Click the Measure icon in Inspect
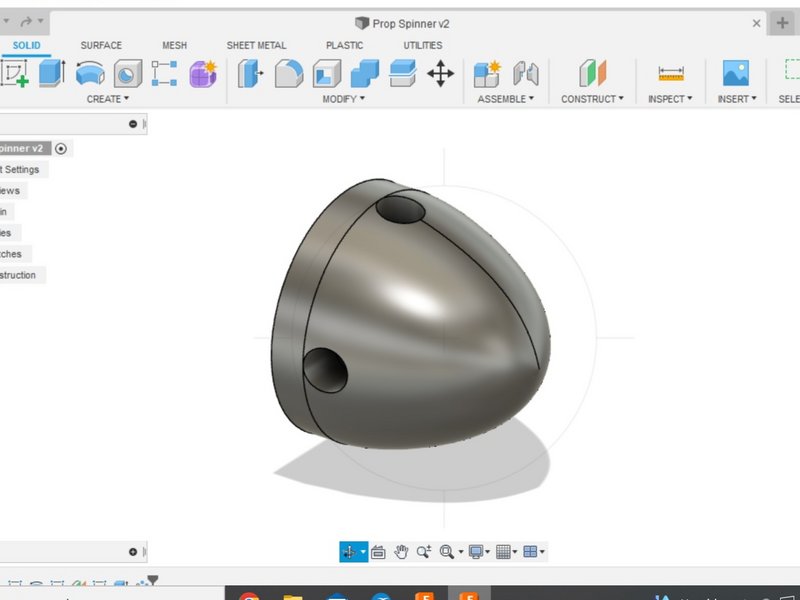This screenshot has width=800, height=600. (671, 73)
